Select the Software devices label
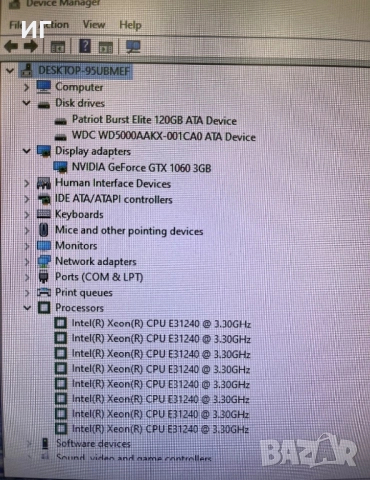The image size is (370, 480). pos(93,444)
